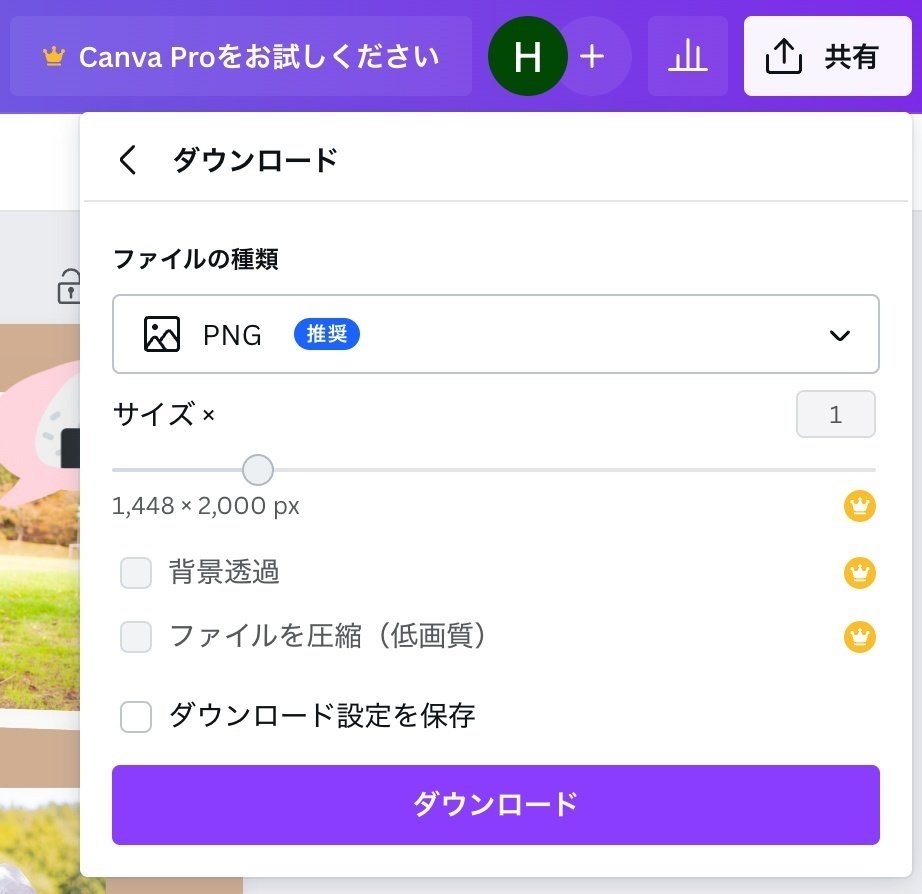Click the size slider handle
922x894 pixels.
258,469
